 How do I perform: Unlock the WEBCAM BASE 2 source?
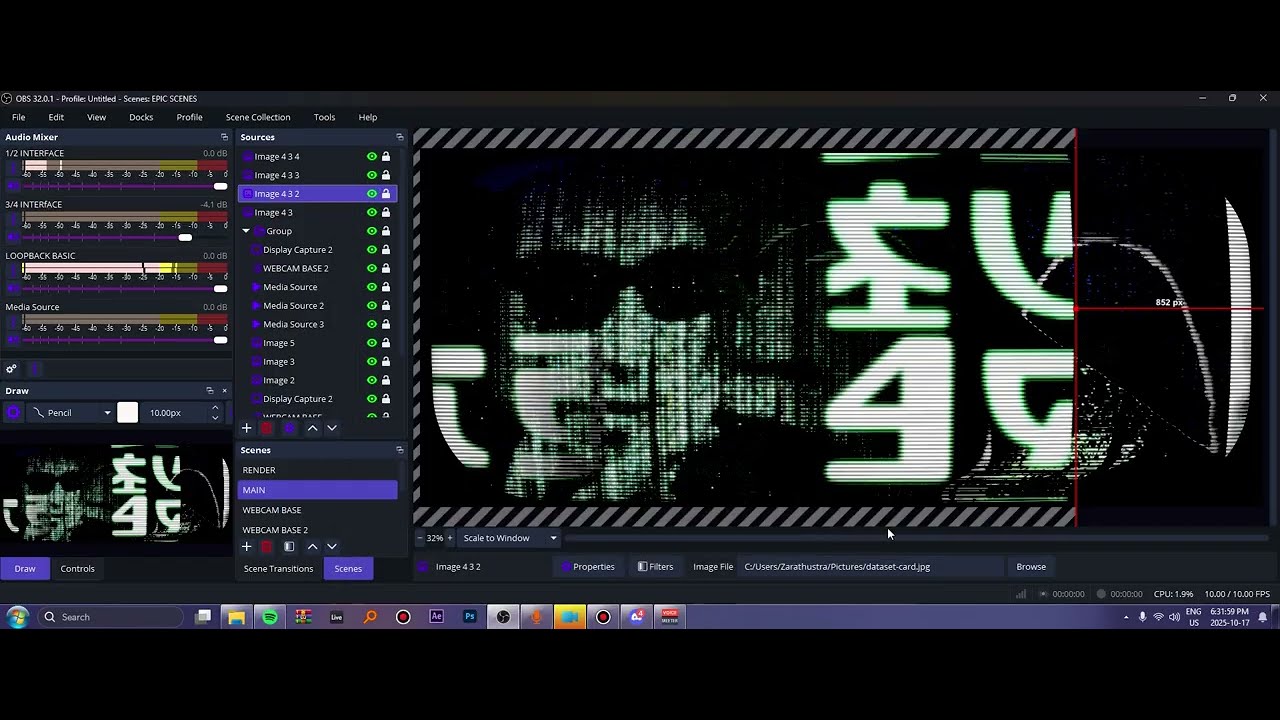pos(386,268)
